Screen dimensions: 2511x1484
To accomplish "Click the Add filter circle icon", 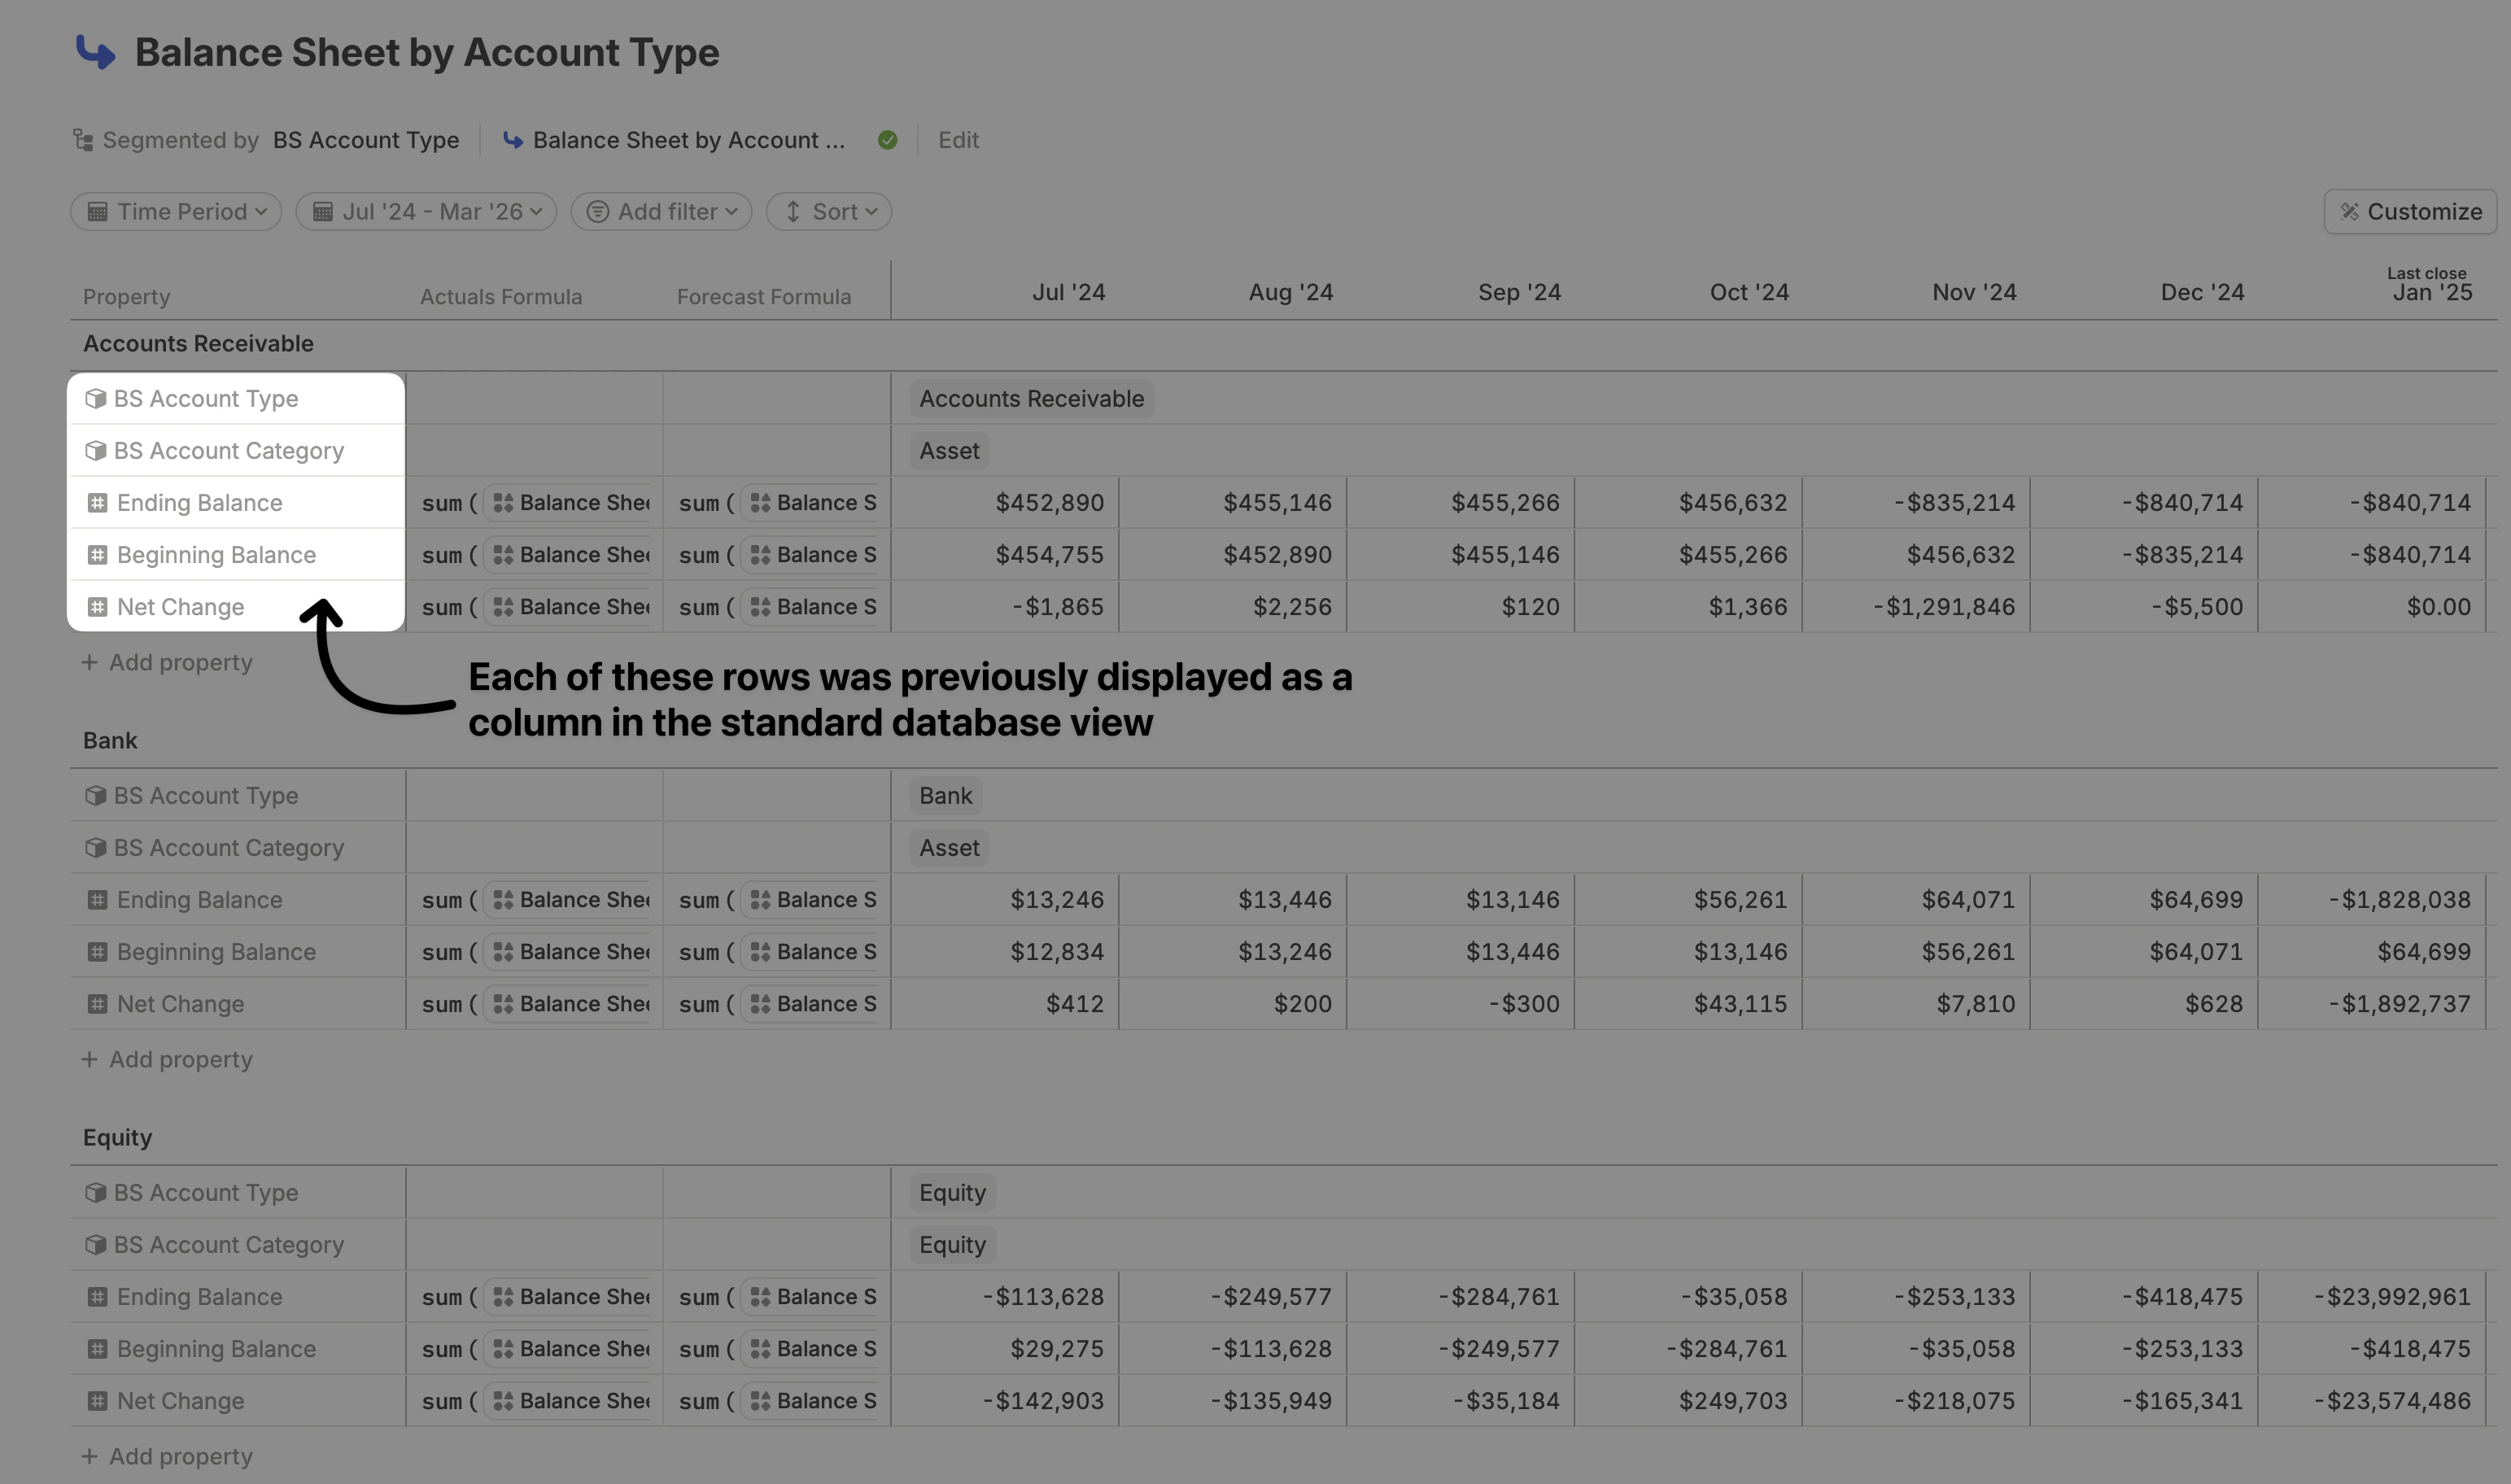I will pos(597,212).
